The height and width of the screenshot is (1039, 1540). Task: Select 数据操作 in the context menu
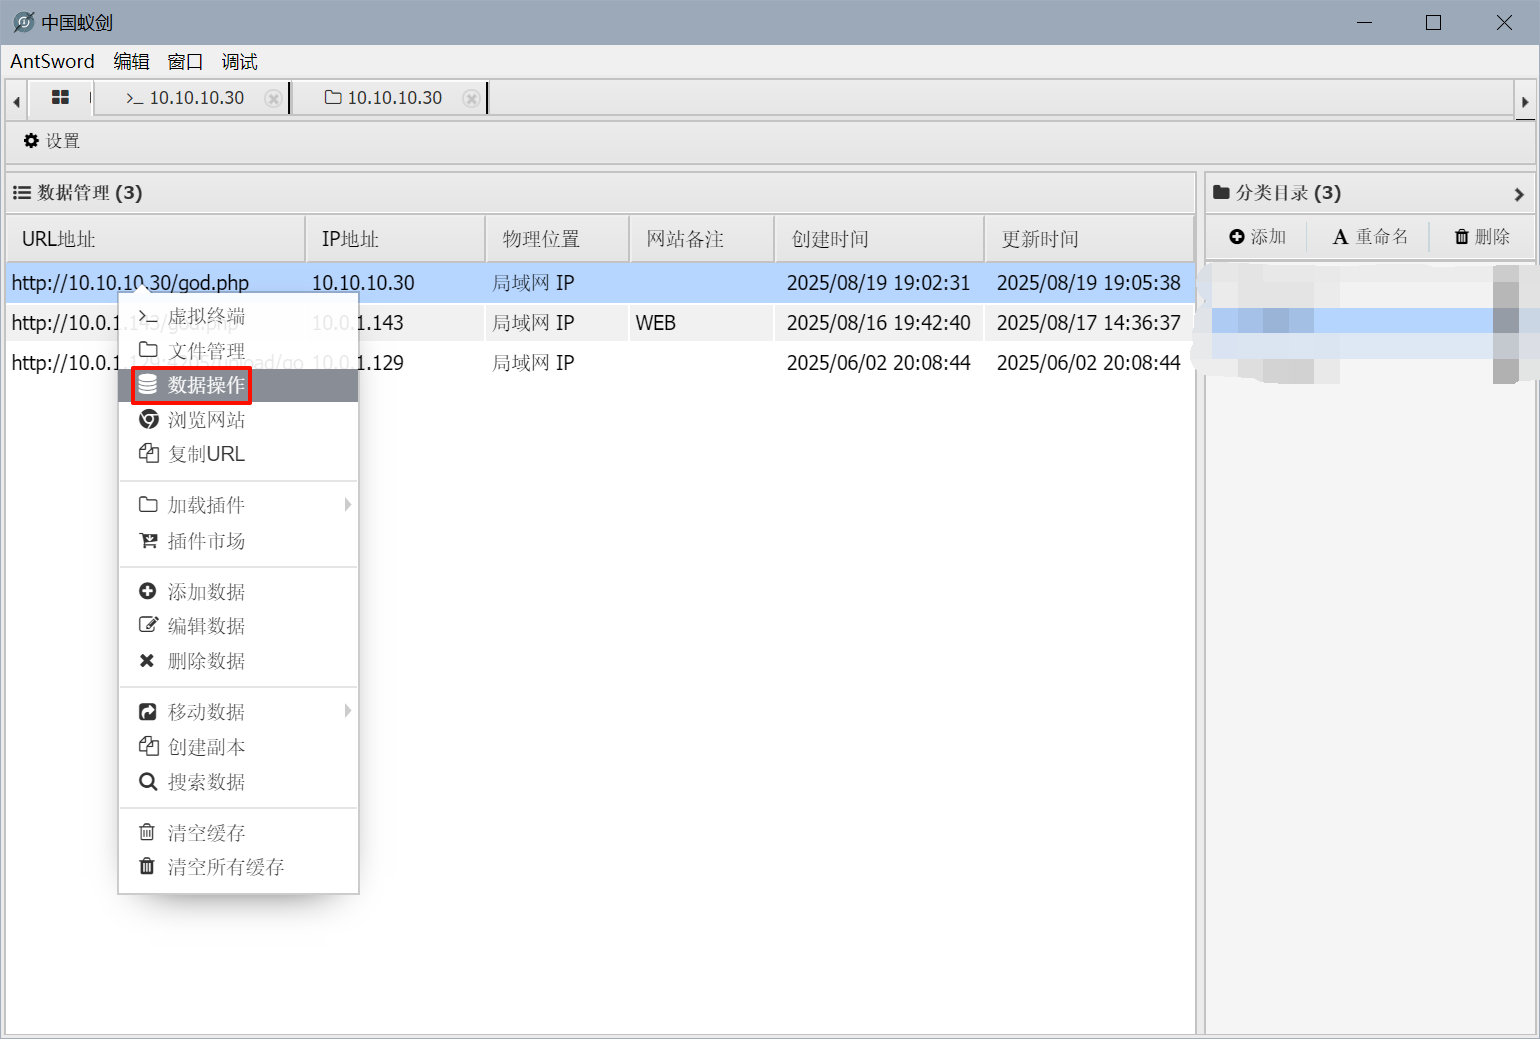[206, 385]
